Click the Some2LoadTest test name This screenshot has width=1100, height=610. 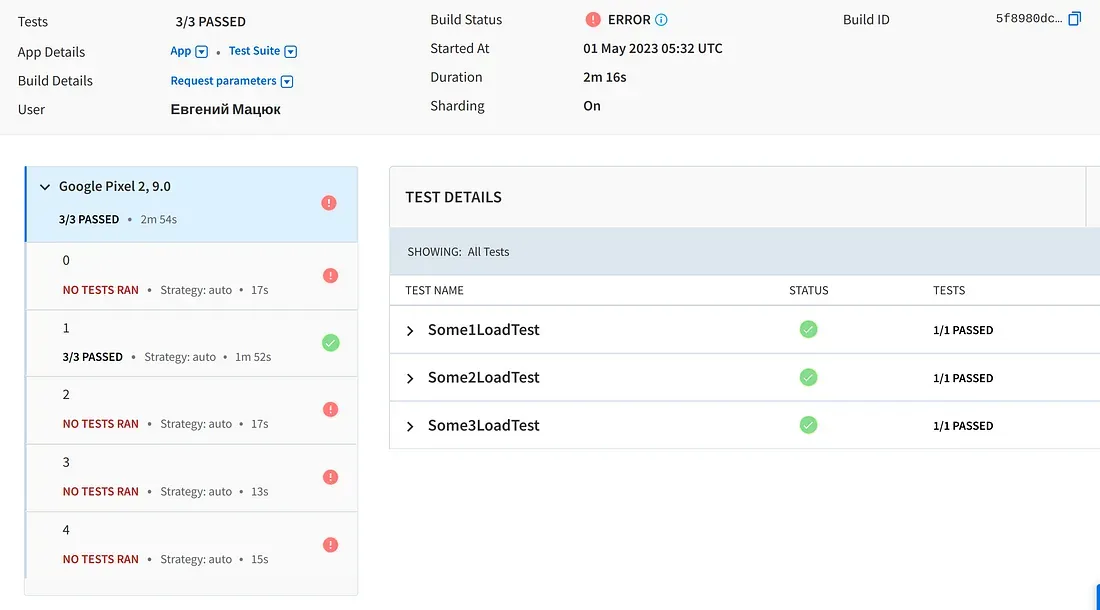pos(483,377)
